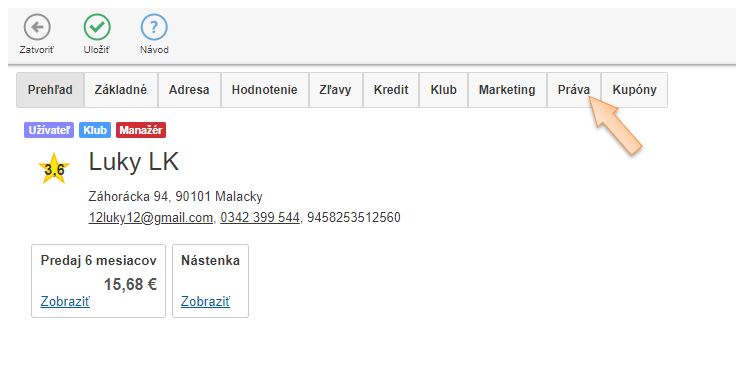Select the blue Klub badge
The image size is (742, 370).
tap(95, 130)
